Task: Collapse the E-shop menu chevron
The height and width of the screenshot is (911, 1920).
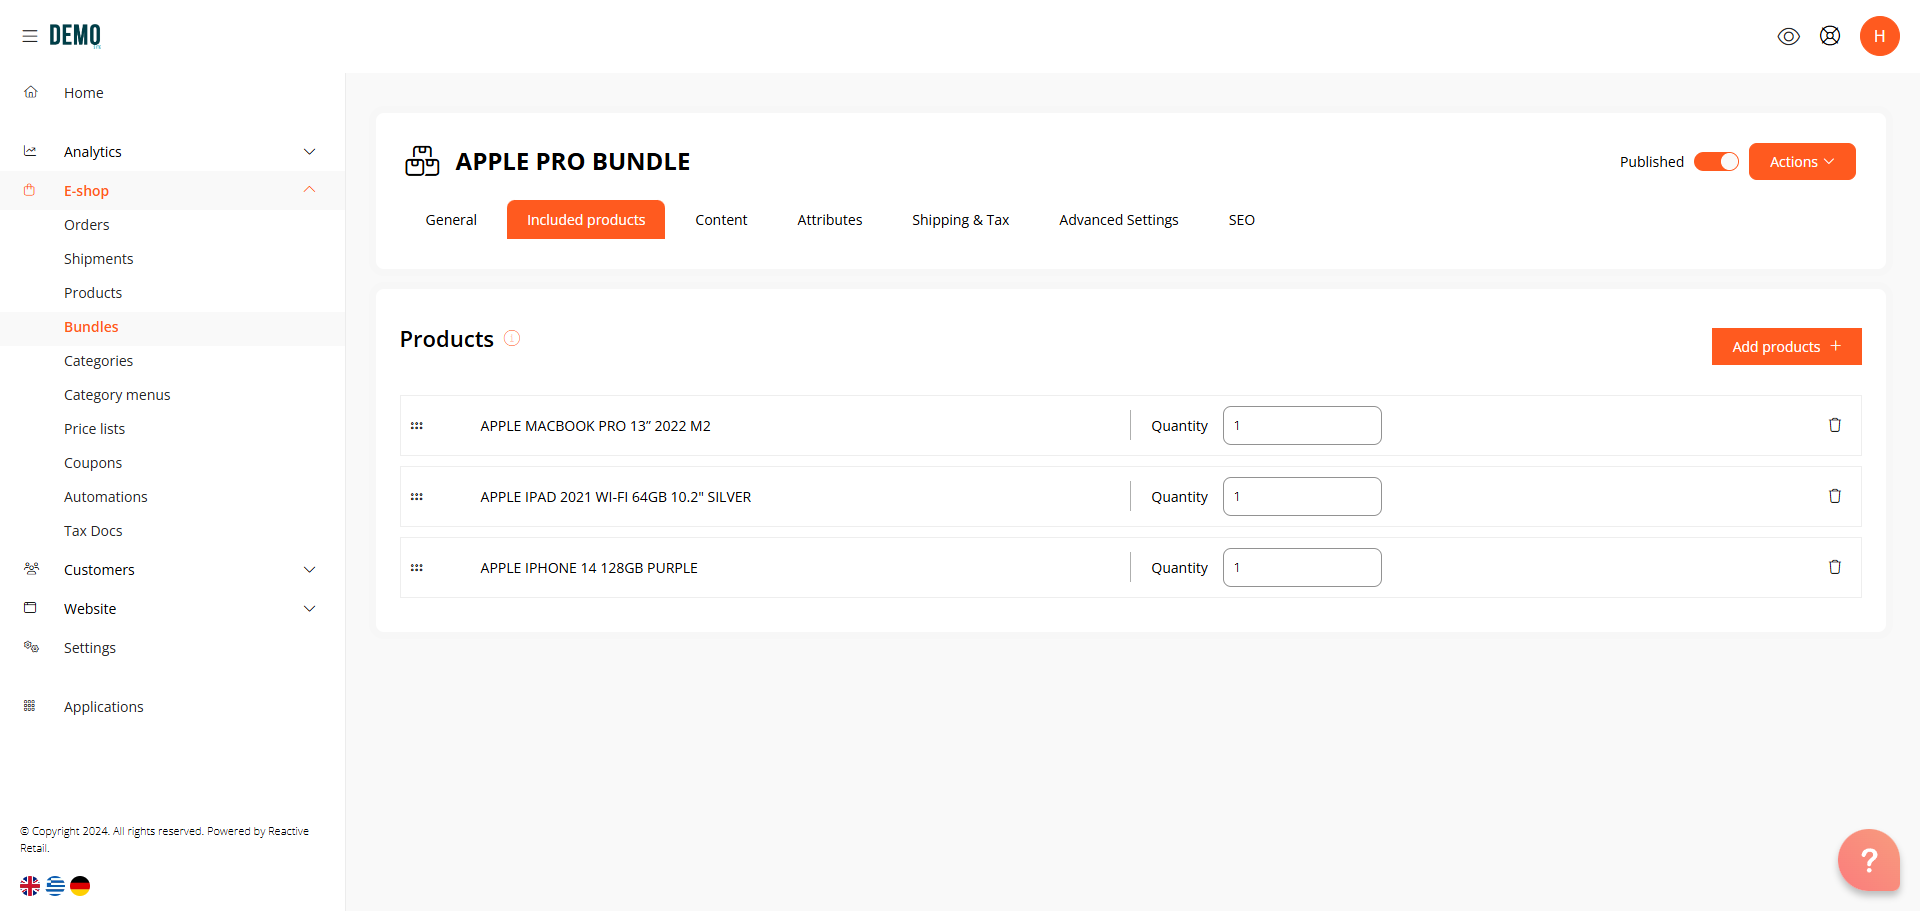Action: 310,190
